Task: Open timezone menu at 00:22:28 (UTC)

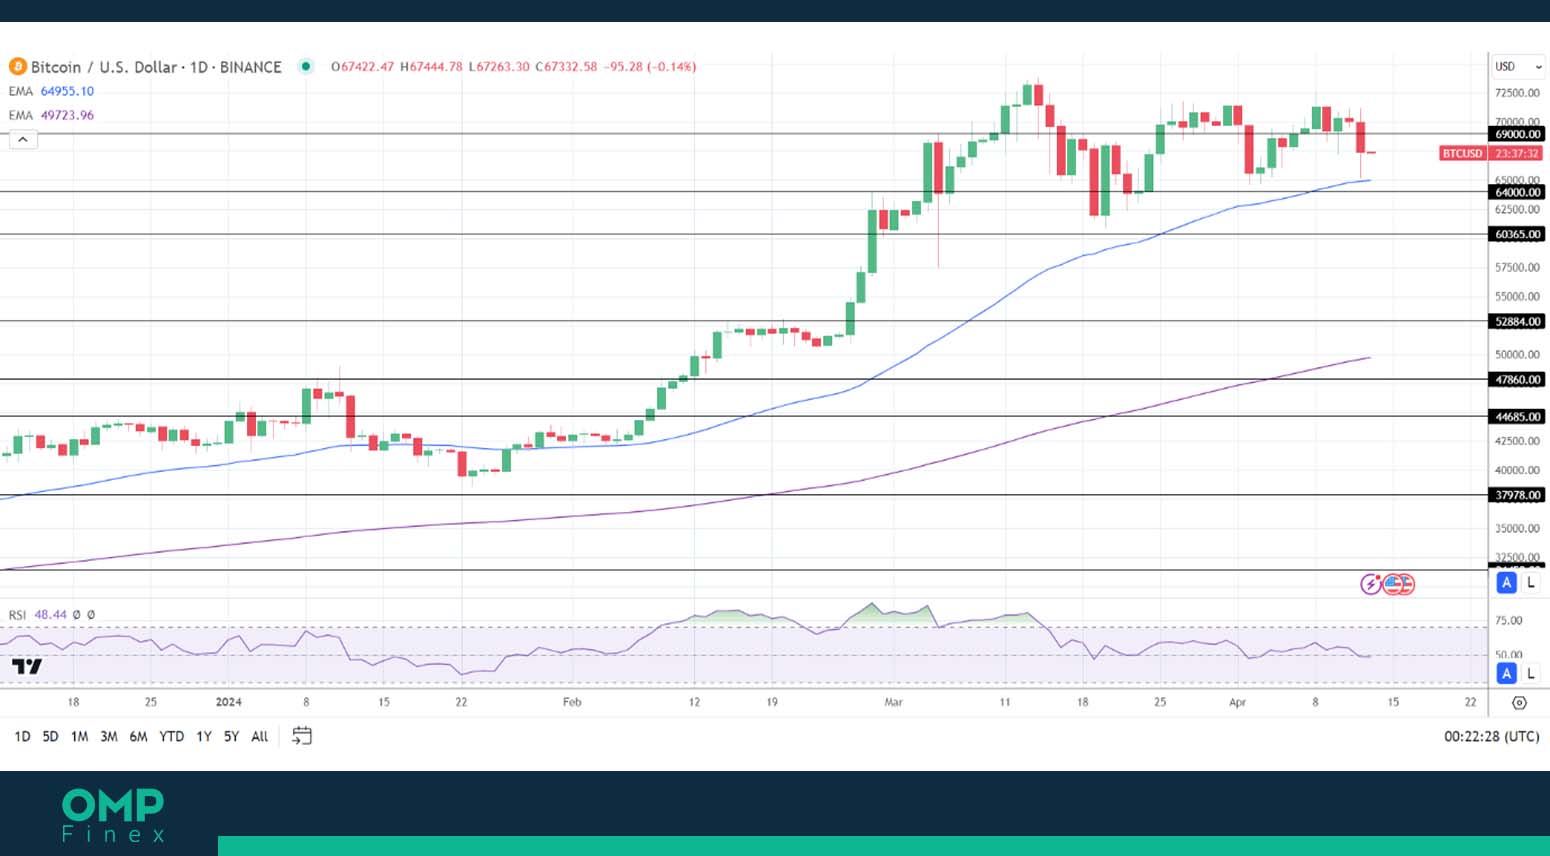Action: 1491,736
